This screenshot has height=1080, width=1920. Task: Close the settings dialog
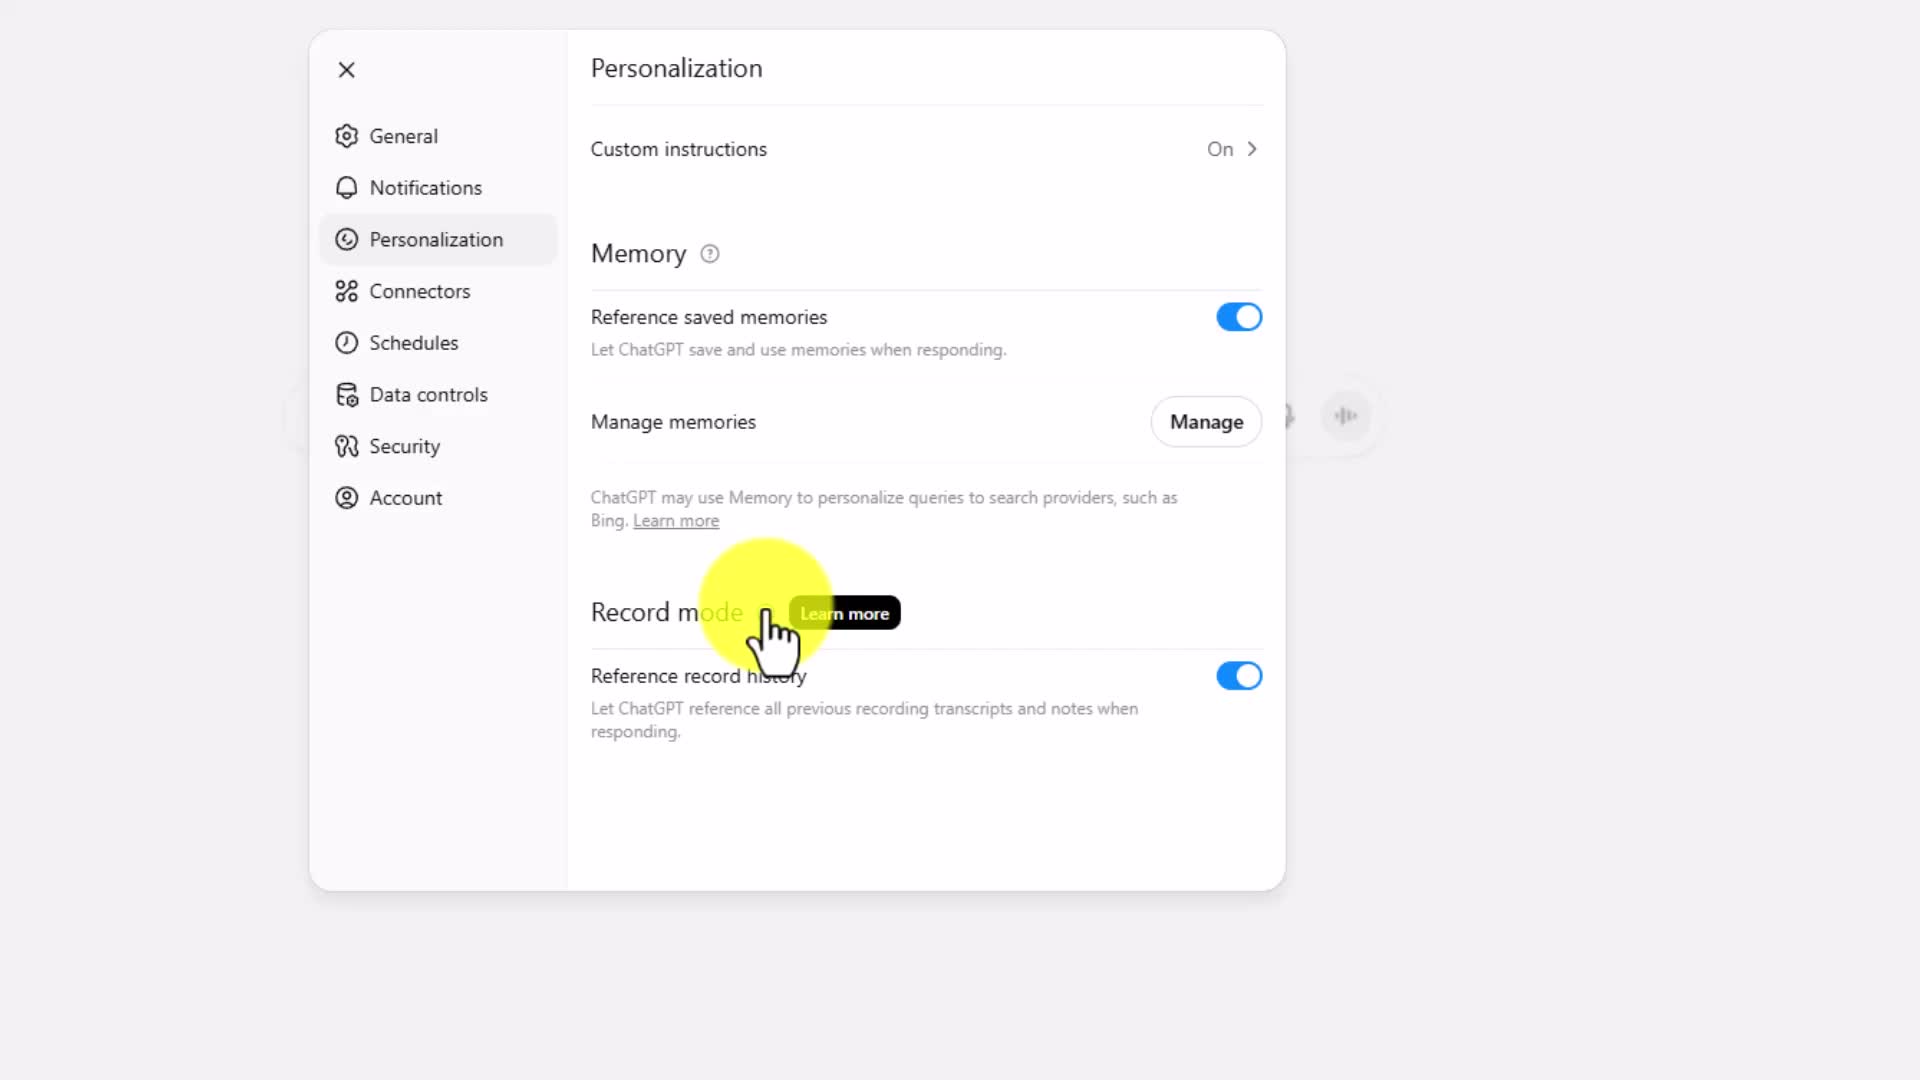pos(346,70)
